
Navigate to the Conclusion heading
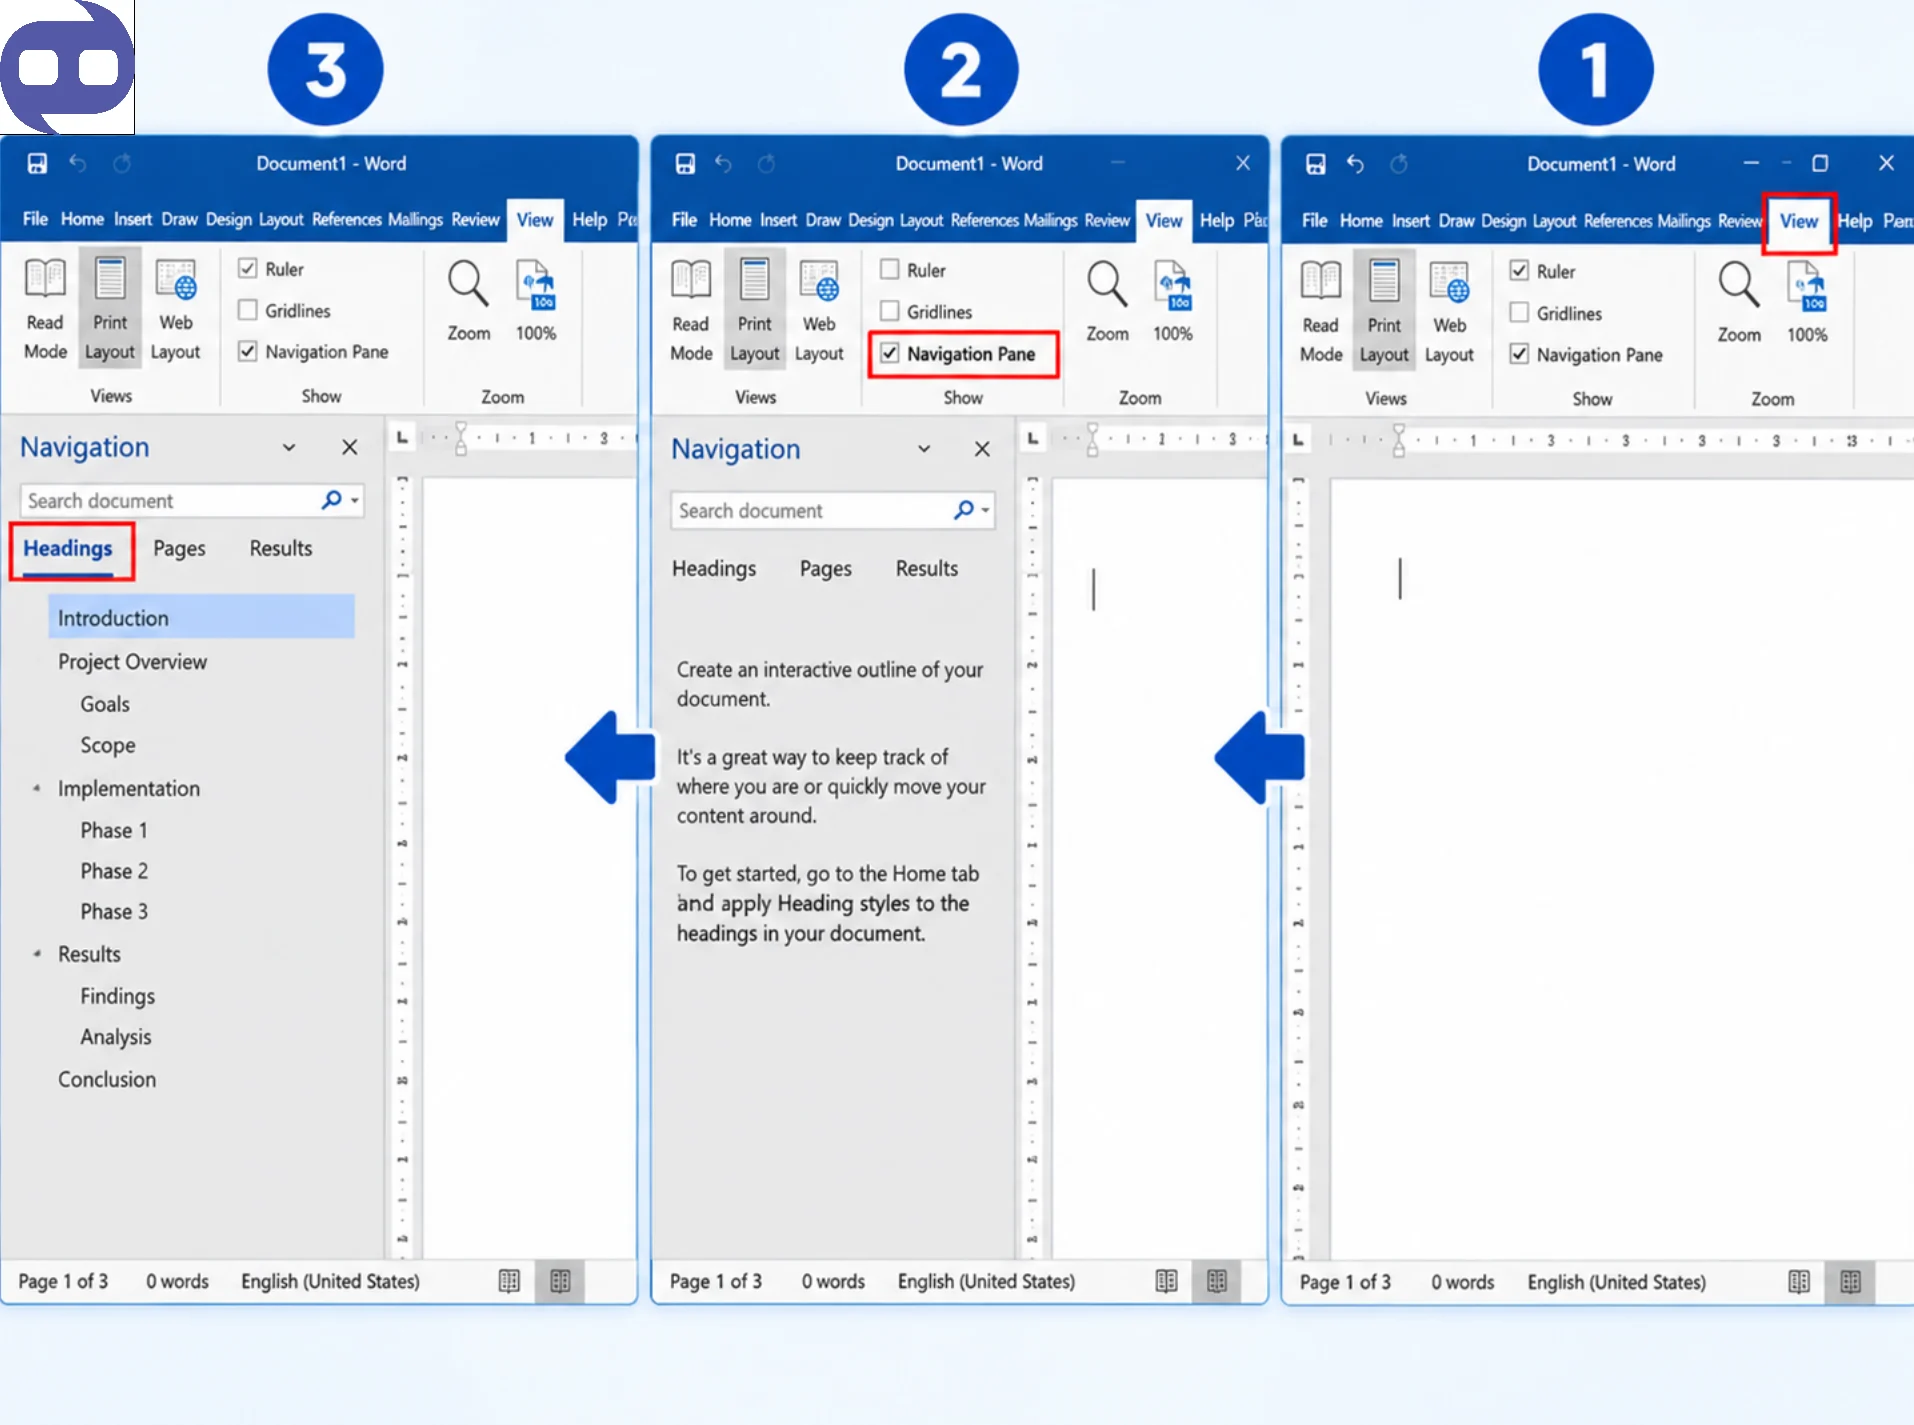coord(107,1079)
